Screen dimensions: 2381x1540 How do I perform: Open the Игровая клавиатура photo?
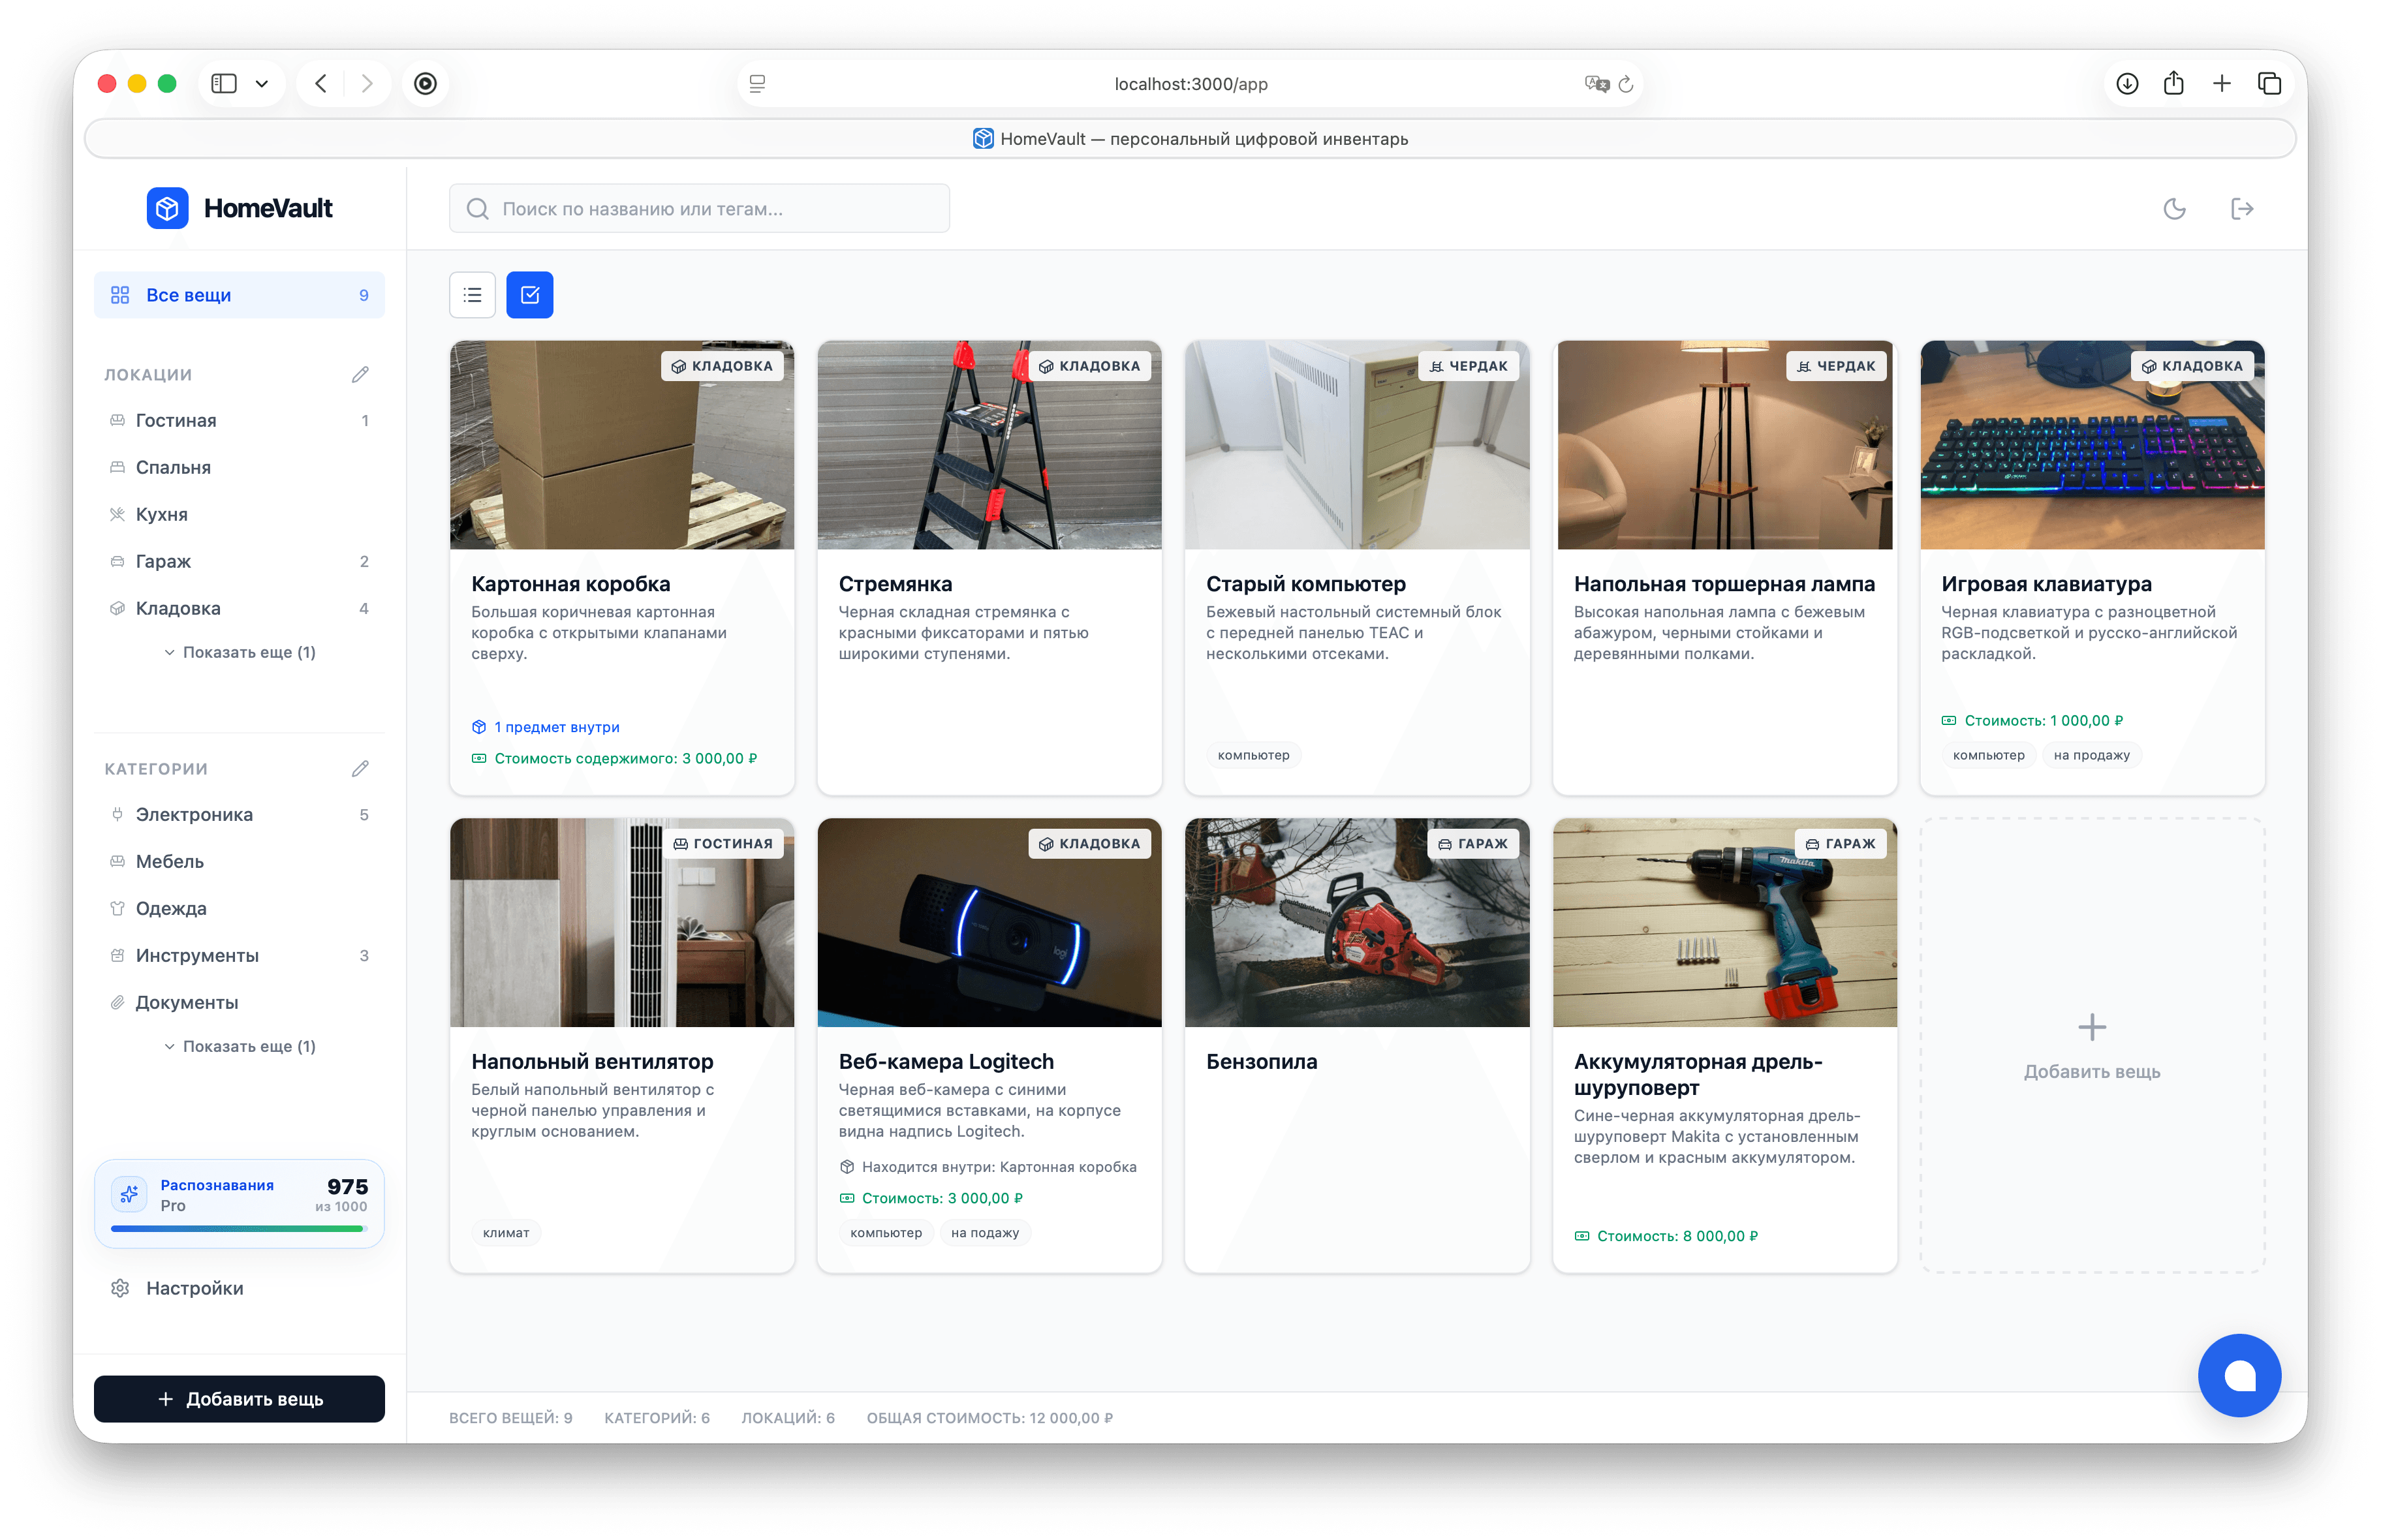pos(2092,445)
